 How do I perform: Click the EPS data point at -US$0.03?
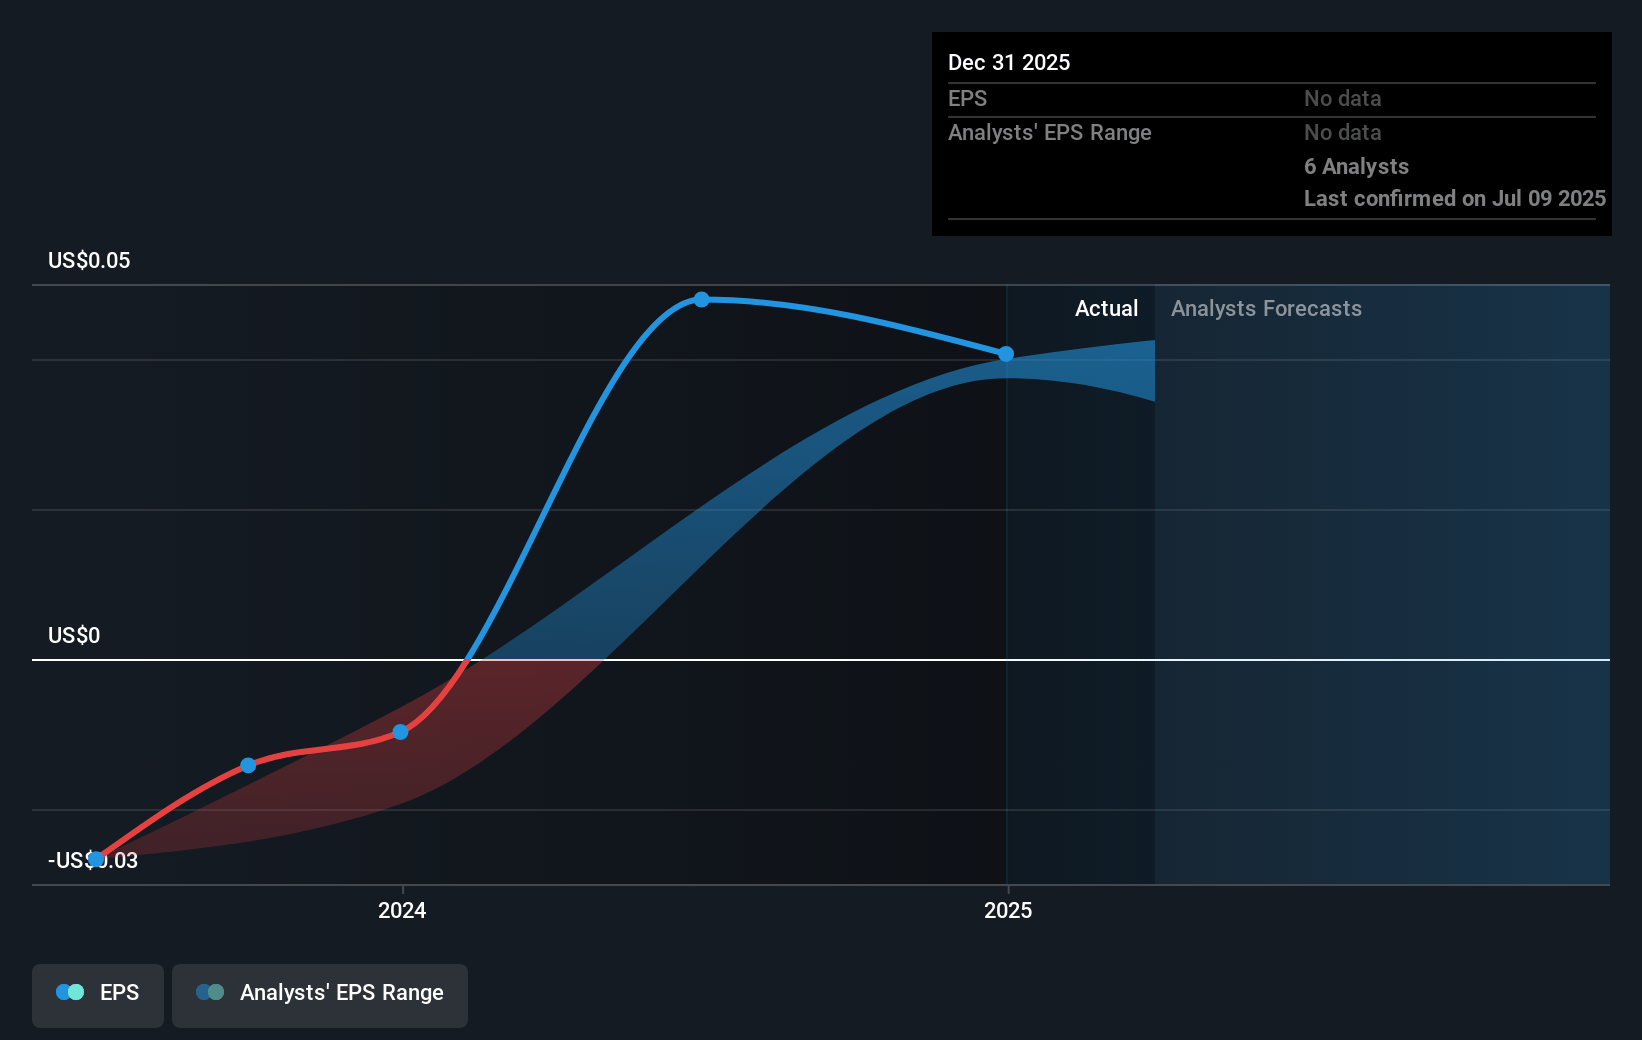(x=96, y=859)
